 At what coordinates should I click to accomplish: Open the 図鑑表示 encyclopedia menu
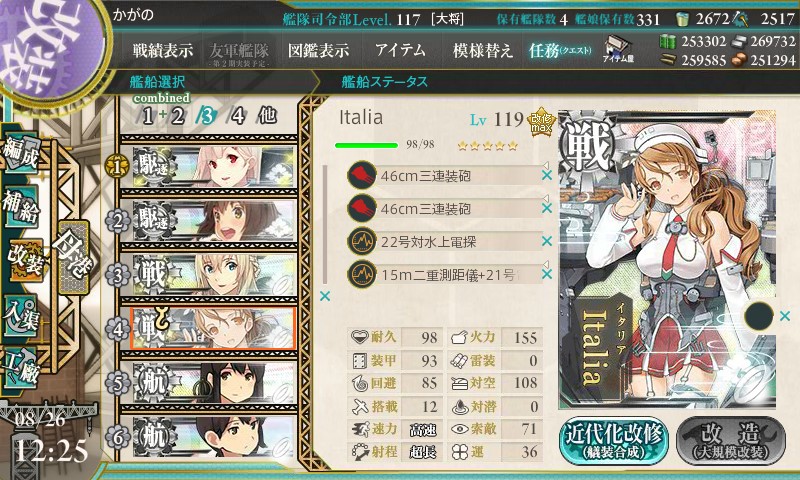point(318,50)
